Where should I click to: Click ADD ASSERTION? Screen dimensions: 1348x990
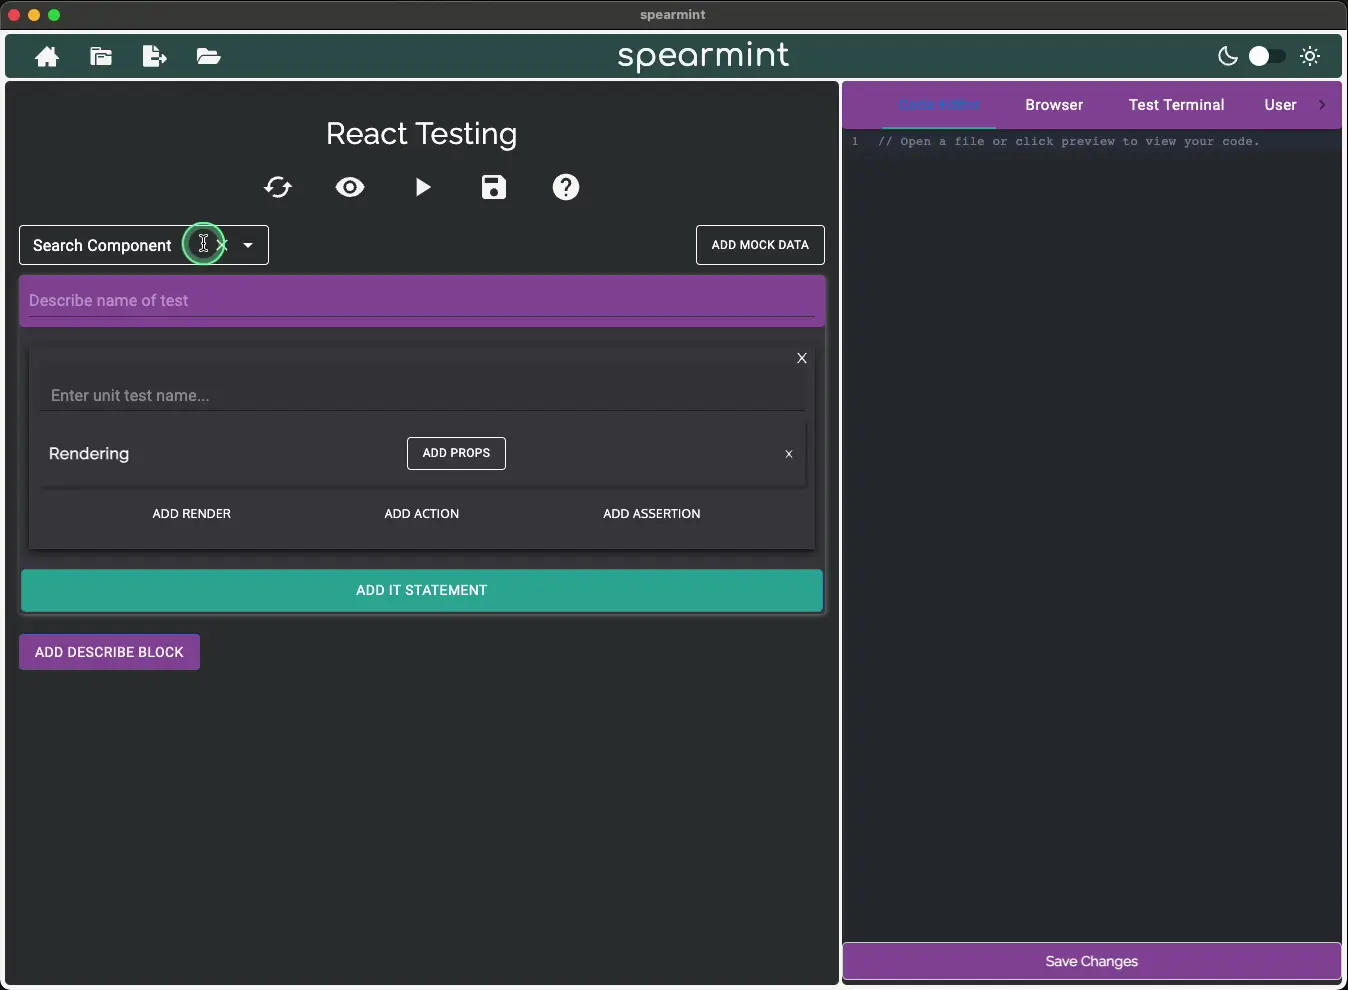point(652,514)
